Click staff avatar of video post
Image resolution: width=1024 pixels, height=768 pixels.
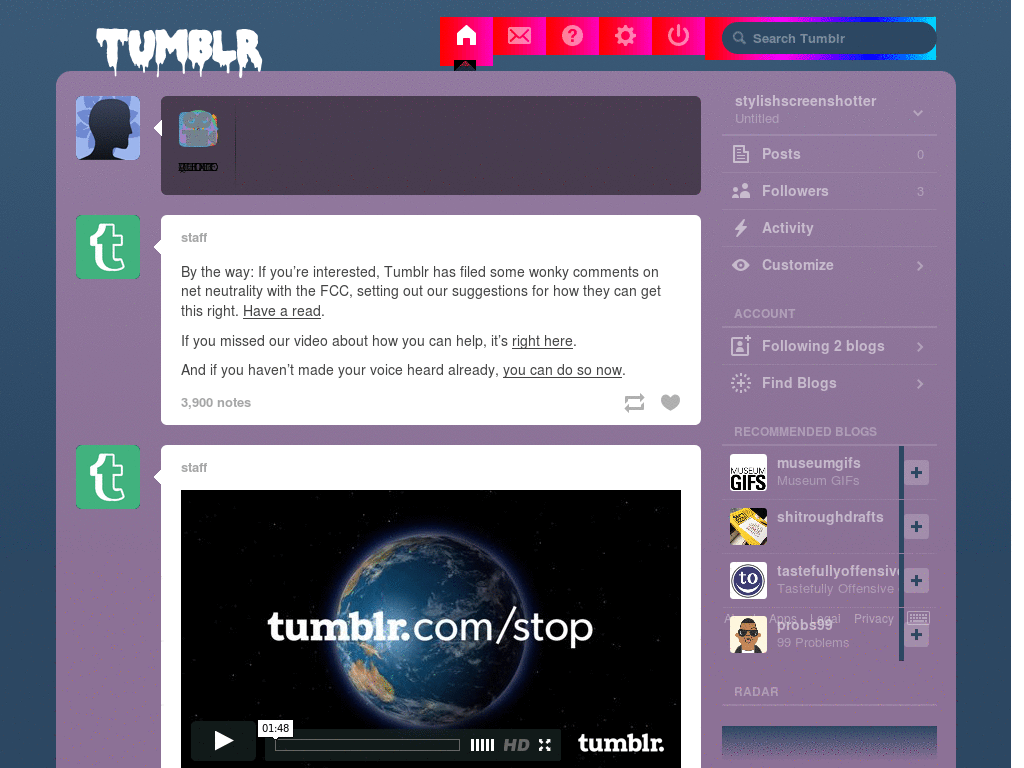tap(108, 477)
